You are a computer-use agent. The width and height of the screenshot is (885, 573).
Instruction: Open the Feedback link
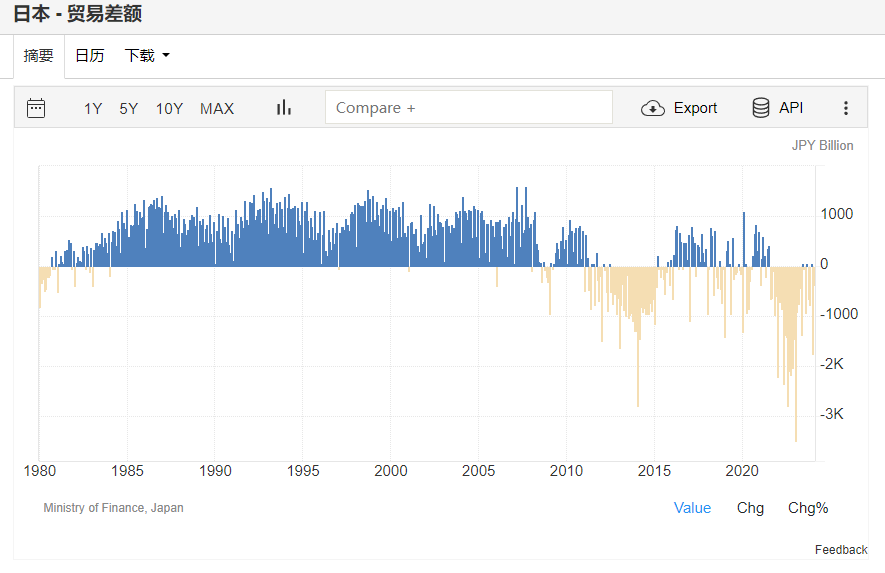(x=841, y=550)
